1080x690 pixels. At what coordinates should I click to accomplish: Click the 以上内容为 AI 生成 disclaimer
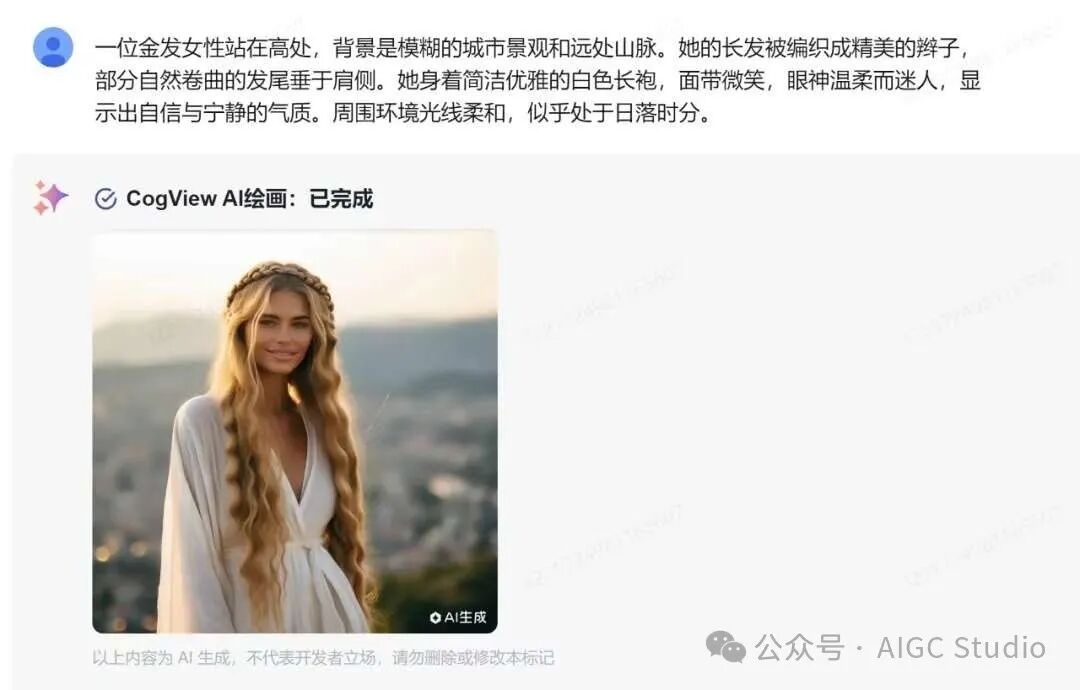point(161,658)
